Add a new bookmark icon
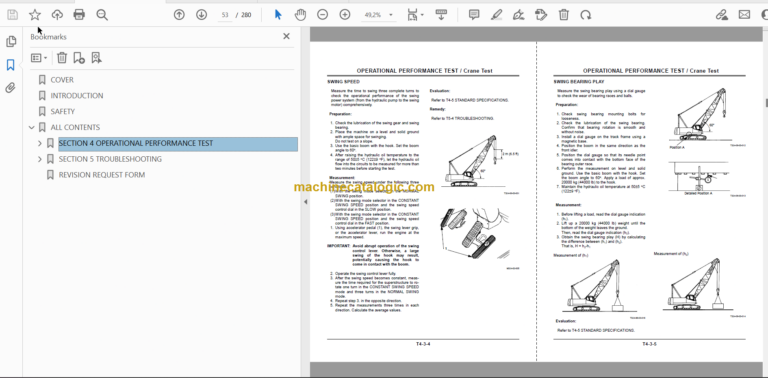The height and width of the screenshot is (378, 768). point(79,58)
